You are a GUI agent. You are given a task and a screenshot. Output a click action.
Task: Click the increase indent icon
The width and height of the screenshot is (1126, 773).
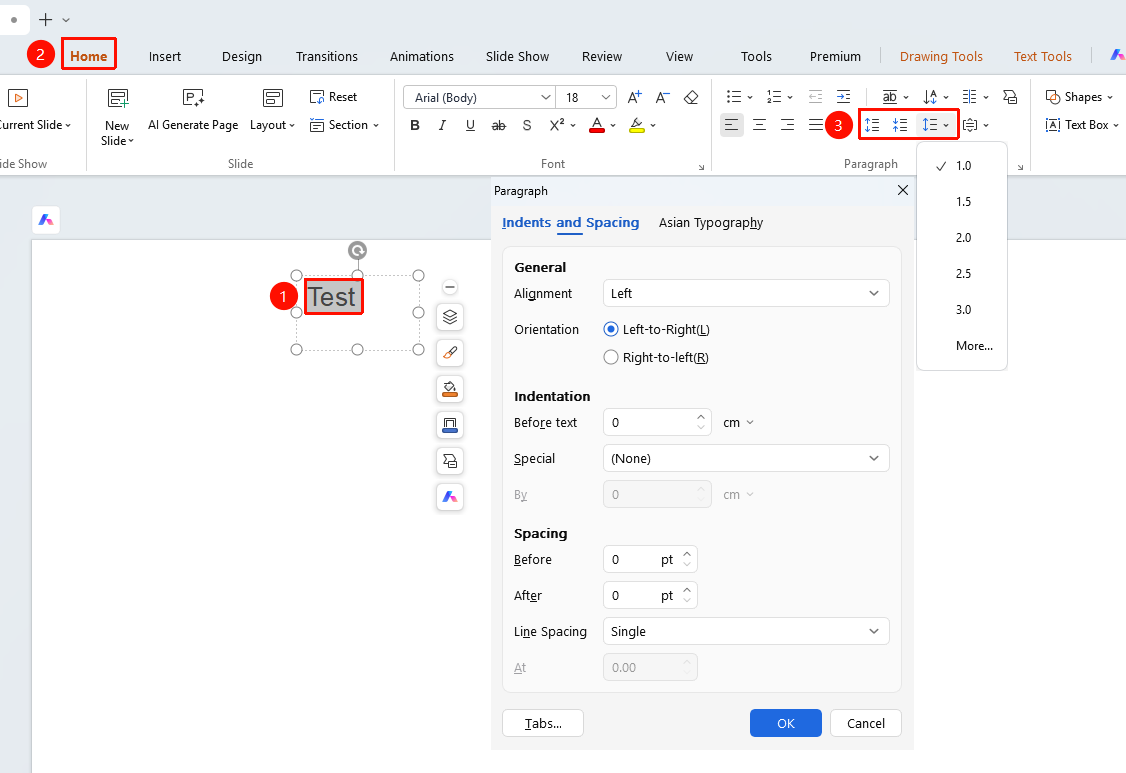click(844, 97)
